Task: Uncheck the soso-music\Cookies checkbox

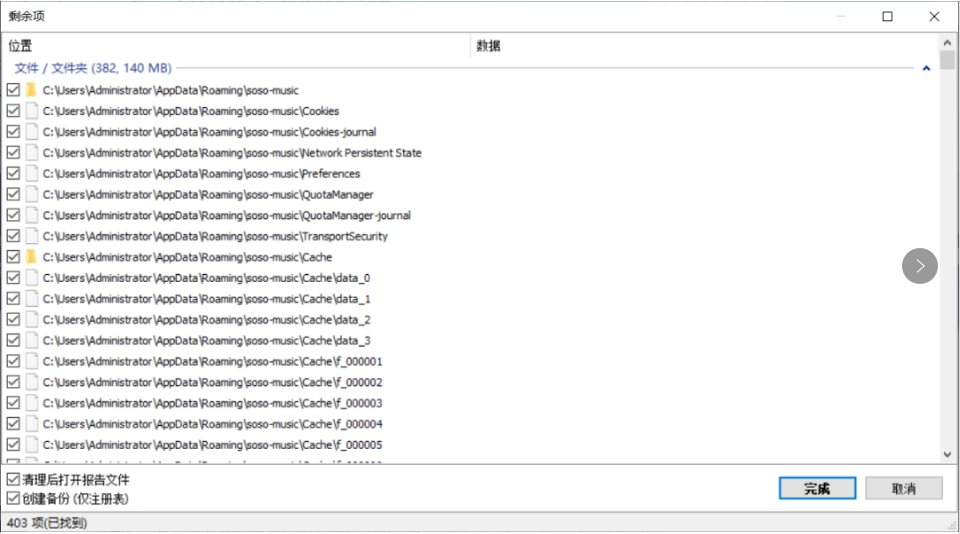Action: (13, 111)
